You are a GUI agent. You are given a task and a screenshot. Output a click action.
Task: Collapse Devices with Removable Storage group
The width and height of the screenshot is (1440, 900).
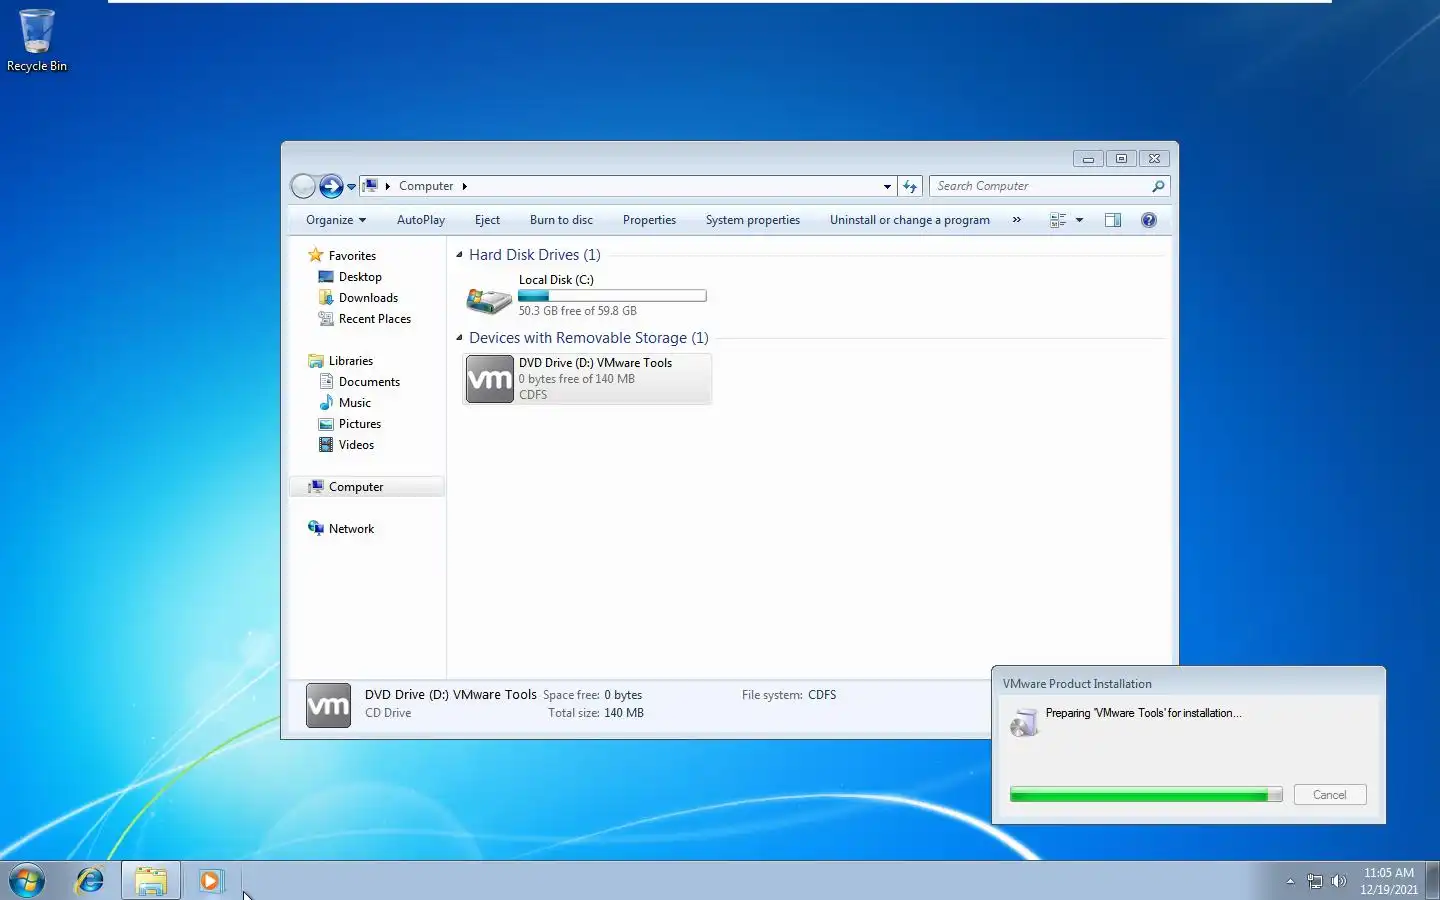[x=459, y=338]
